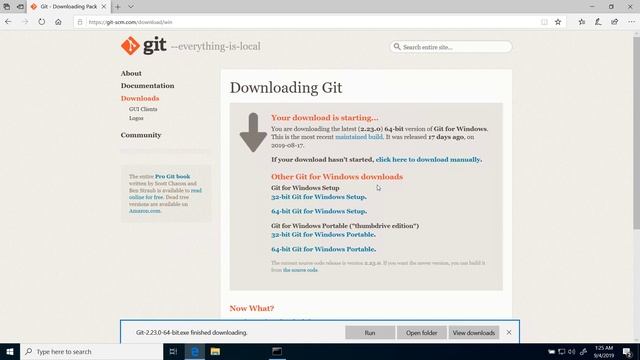Open the favorites hub icon
The image size is (640, 360).
(582, 22)
